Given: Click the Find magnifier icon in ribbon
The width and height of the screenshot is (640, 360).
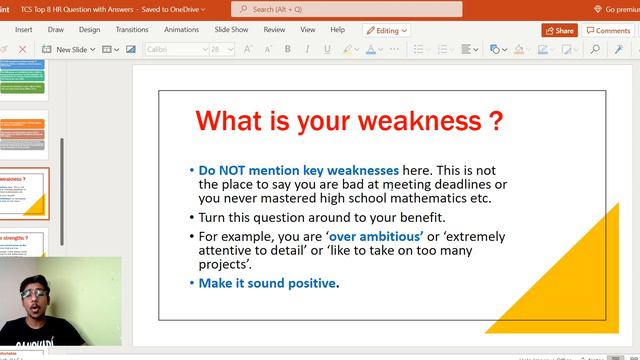Looking at the screenshot, I should pyautogui.click(x=595, y=50).
